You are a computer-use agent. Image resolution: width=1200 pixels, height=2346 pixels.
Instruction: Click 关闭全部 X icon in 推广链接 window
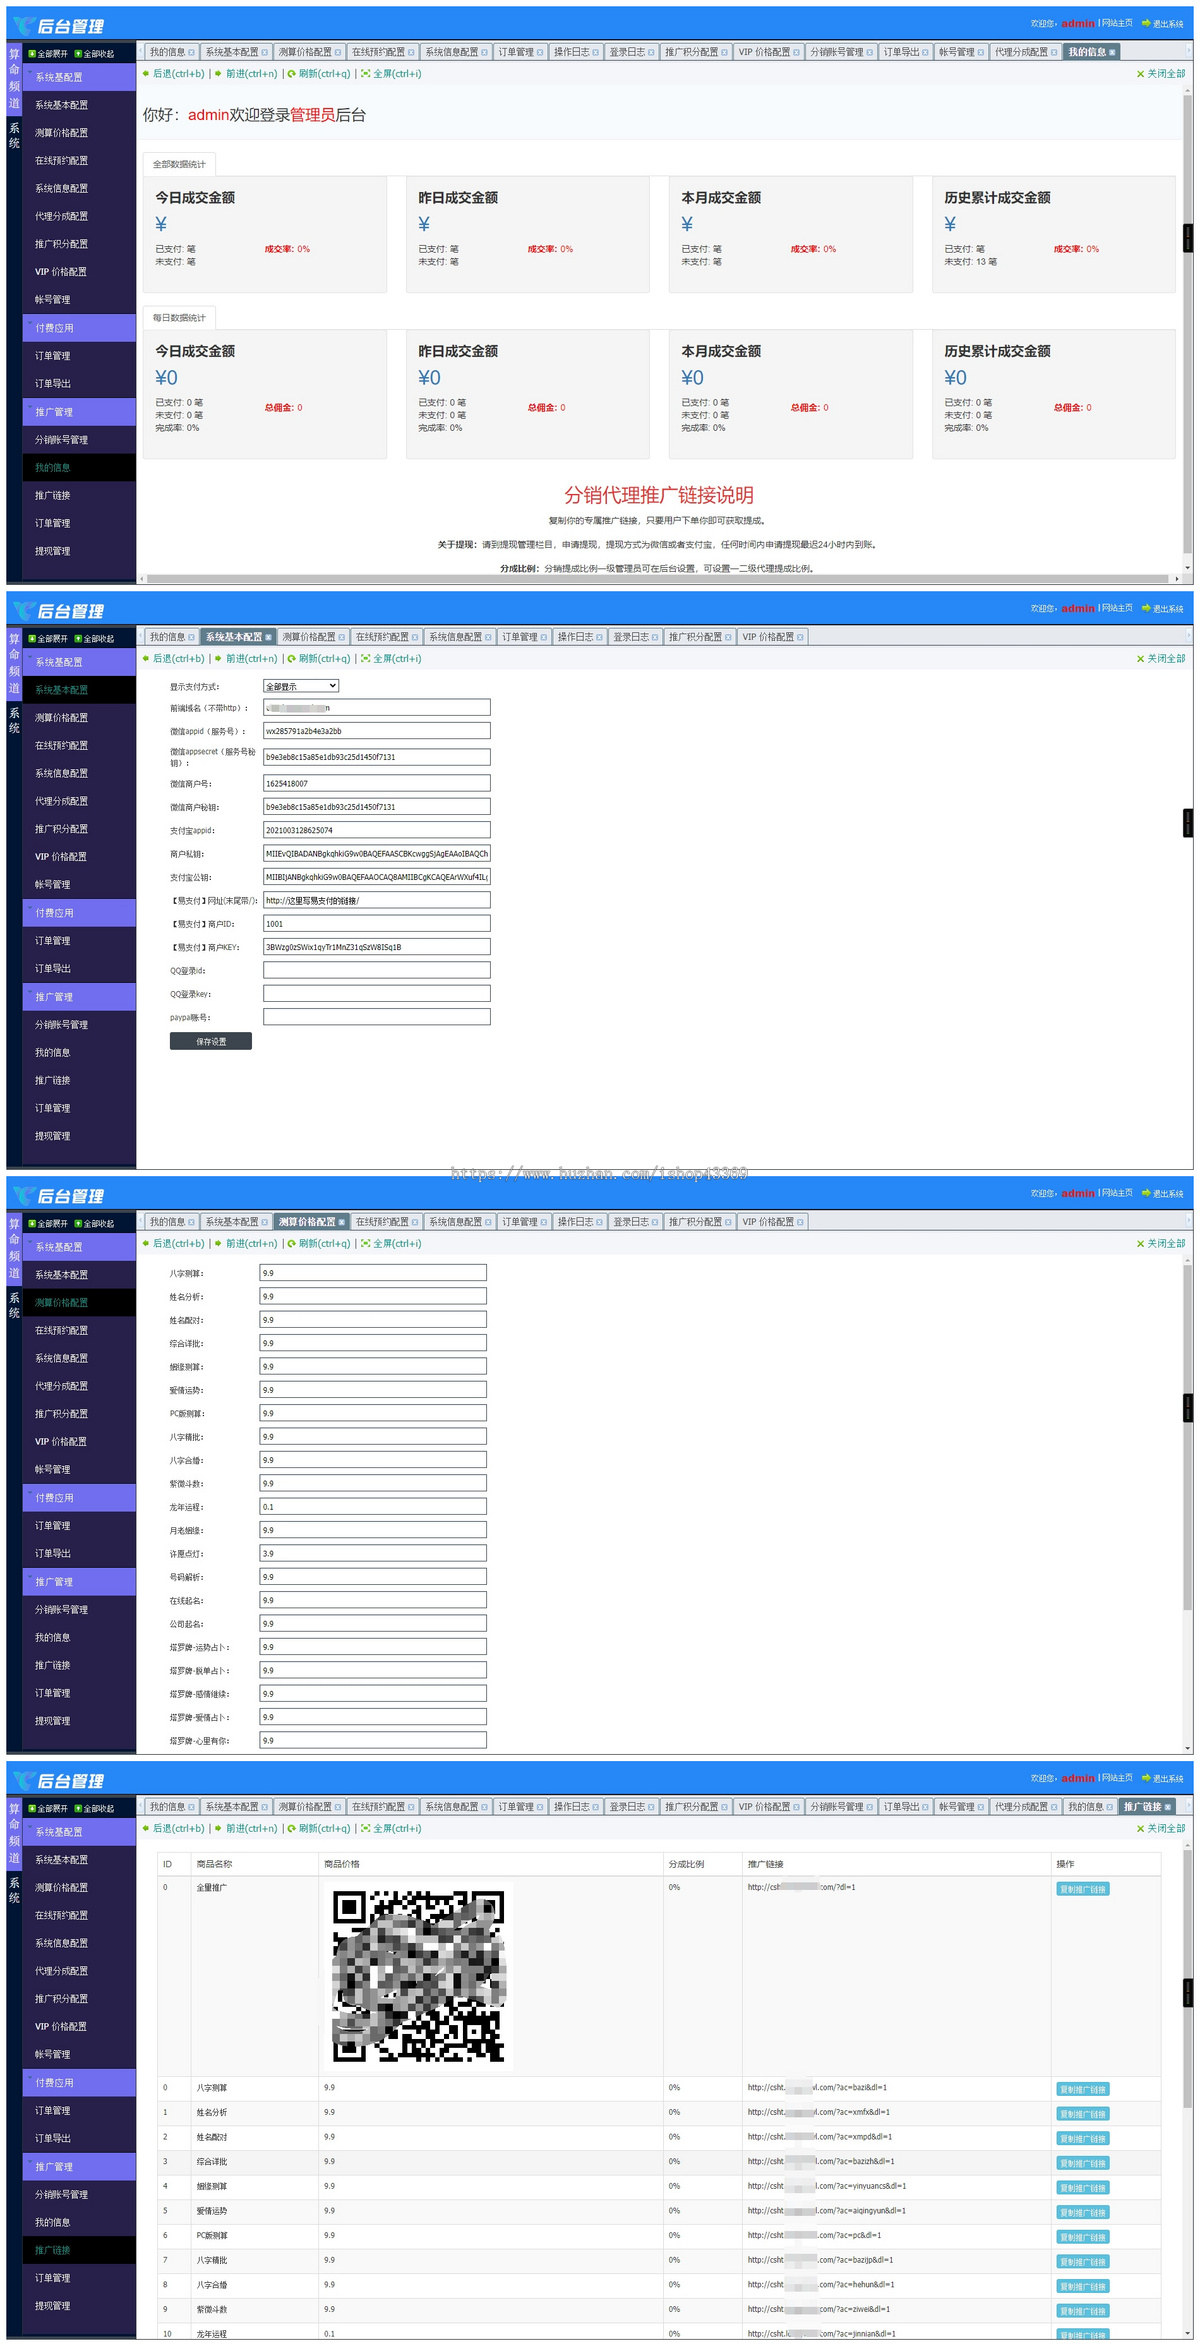click(x=1140, y=1829)
